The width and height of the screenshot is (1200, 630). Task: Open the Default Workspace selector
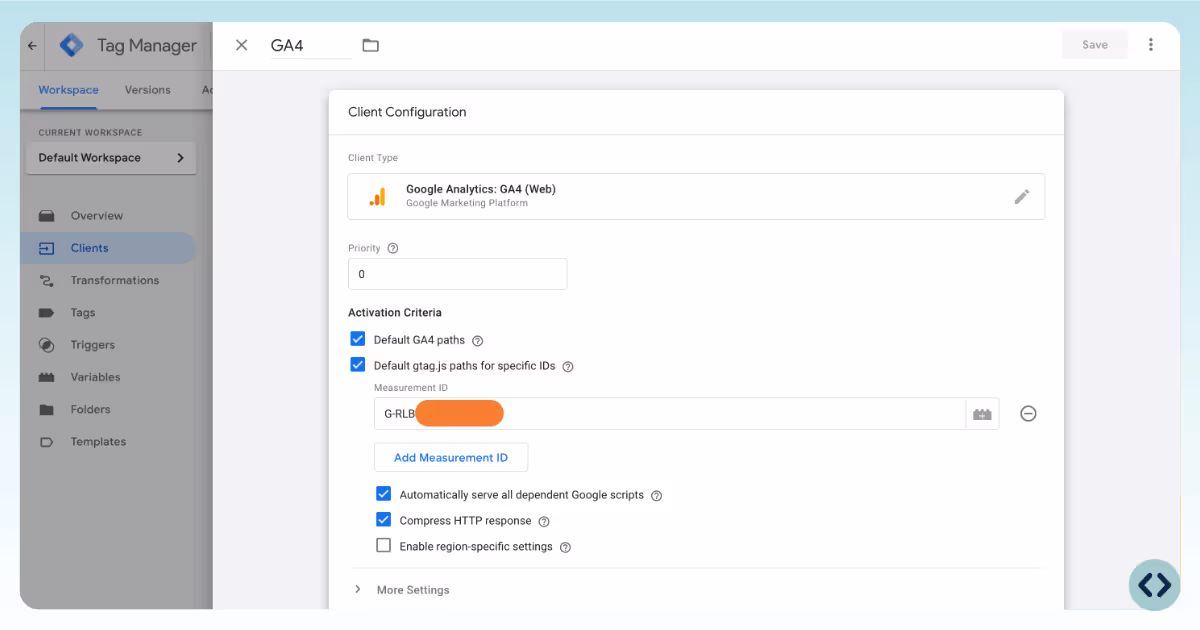[x=111, y=158]
